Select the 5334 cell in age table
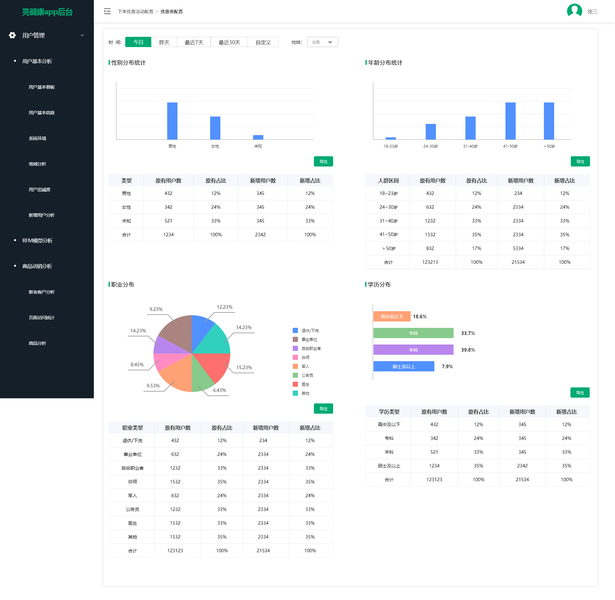 coord(518,248)
